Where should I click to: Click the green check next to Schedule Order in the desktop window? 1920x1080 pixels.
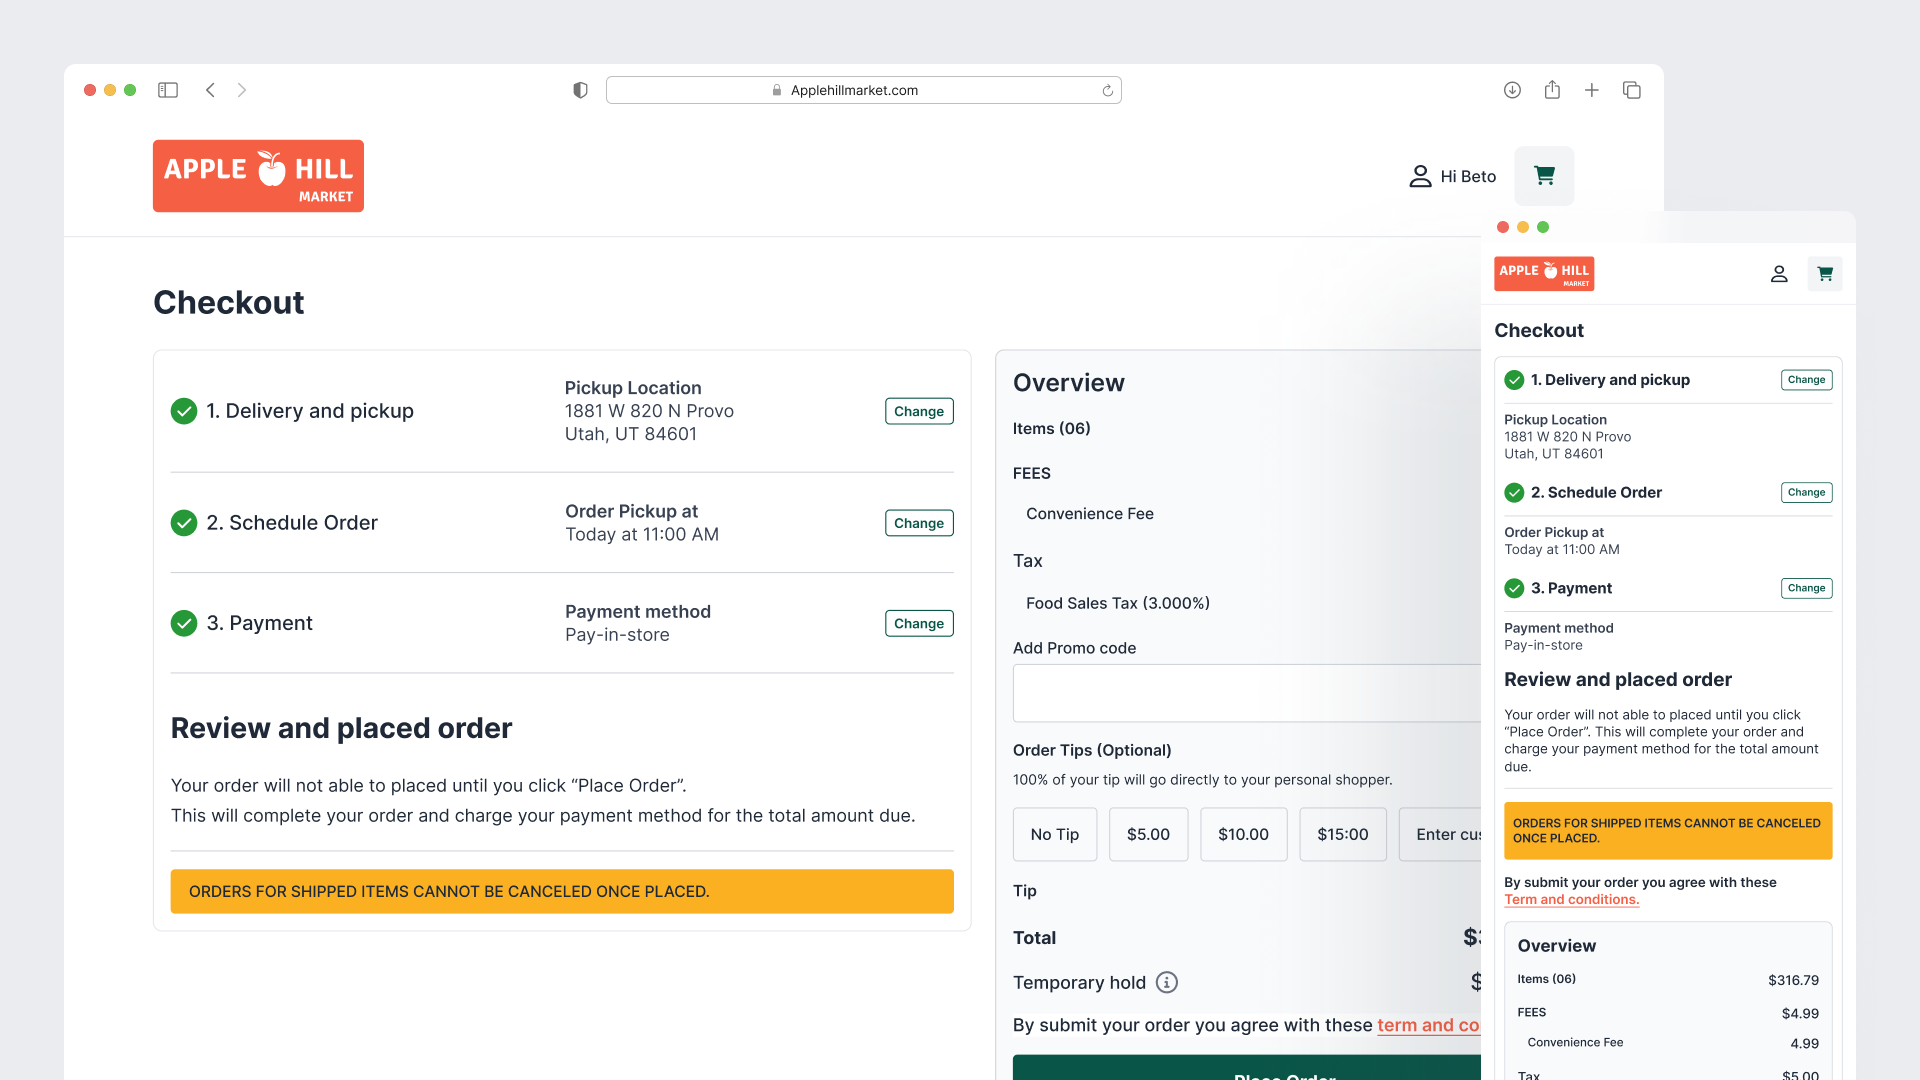184,523
